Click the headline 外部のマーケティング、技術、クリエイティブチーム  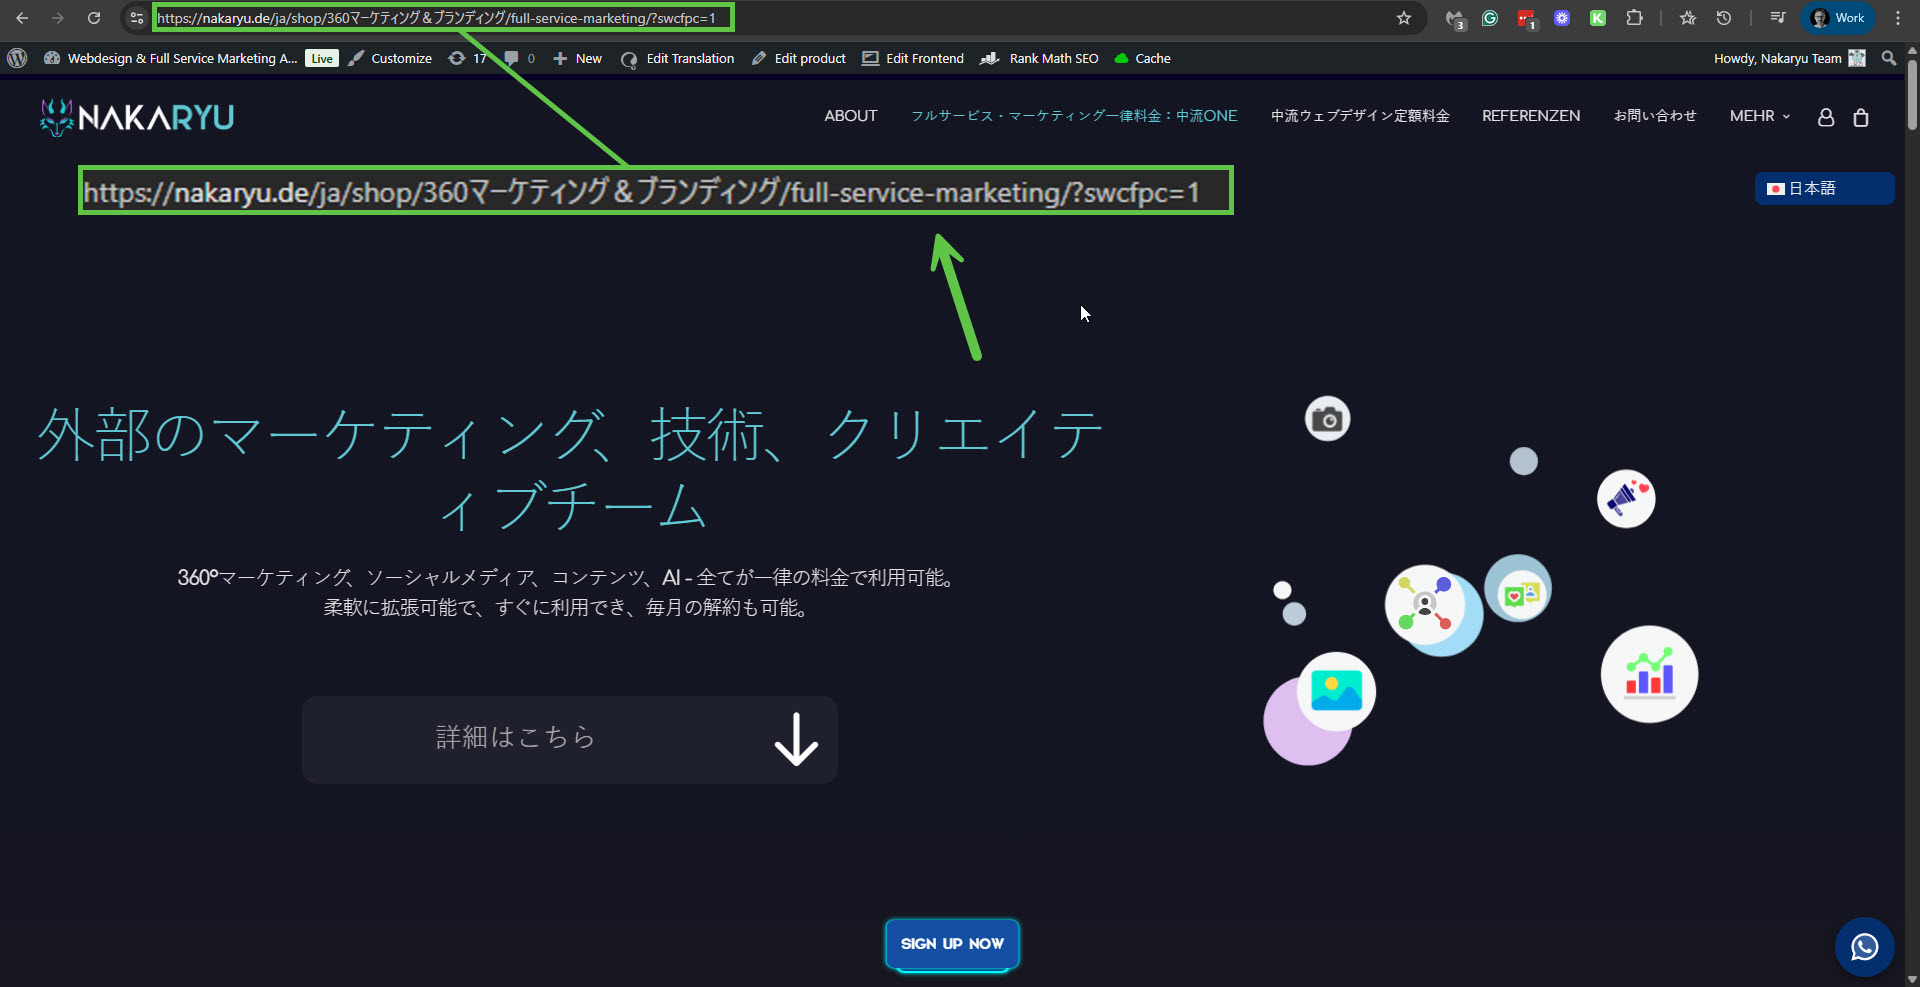[570, 469]
